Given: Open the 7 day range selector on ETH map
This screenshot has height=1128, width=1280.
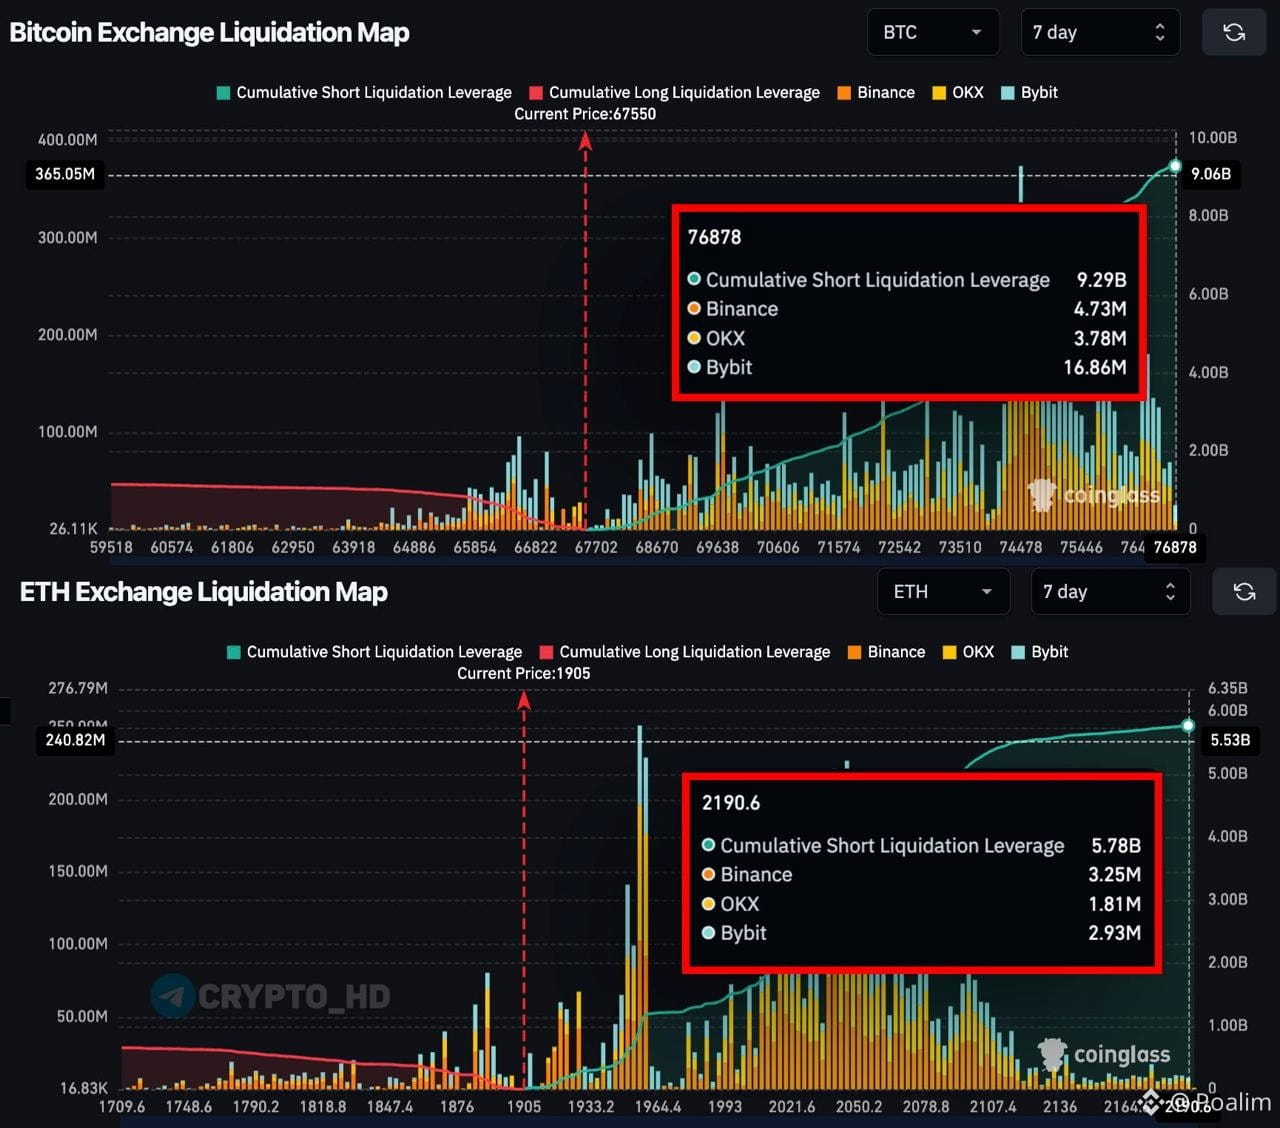Looking at the screenshot, I should click(1110, 591).
